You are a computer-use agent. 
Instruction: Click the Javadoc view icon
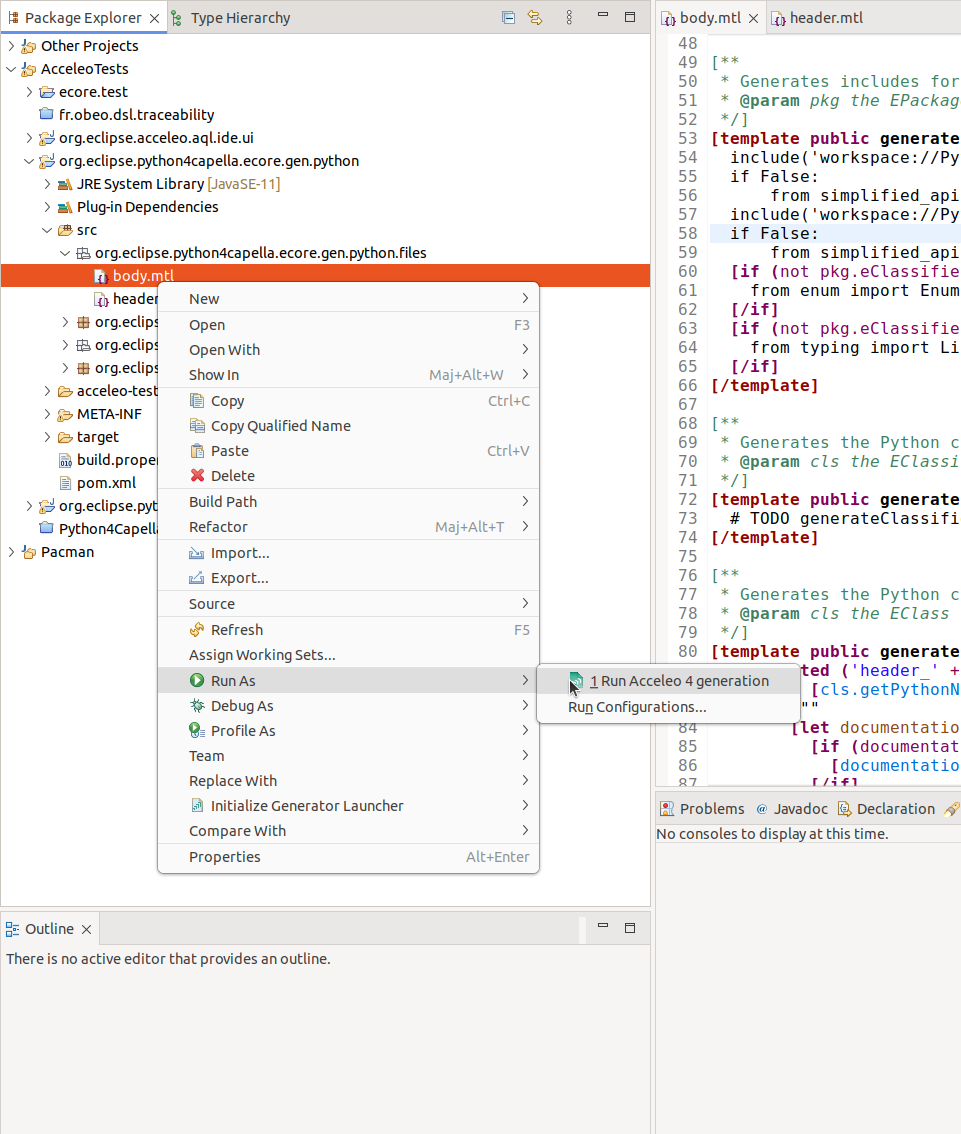[x=762, y=808]
